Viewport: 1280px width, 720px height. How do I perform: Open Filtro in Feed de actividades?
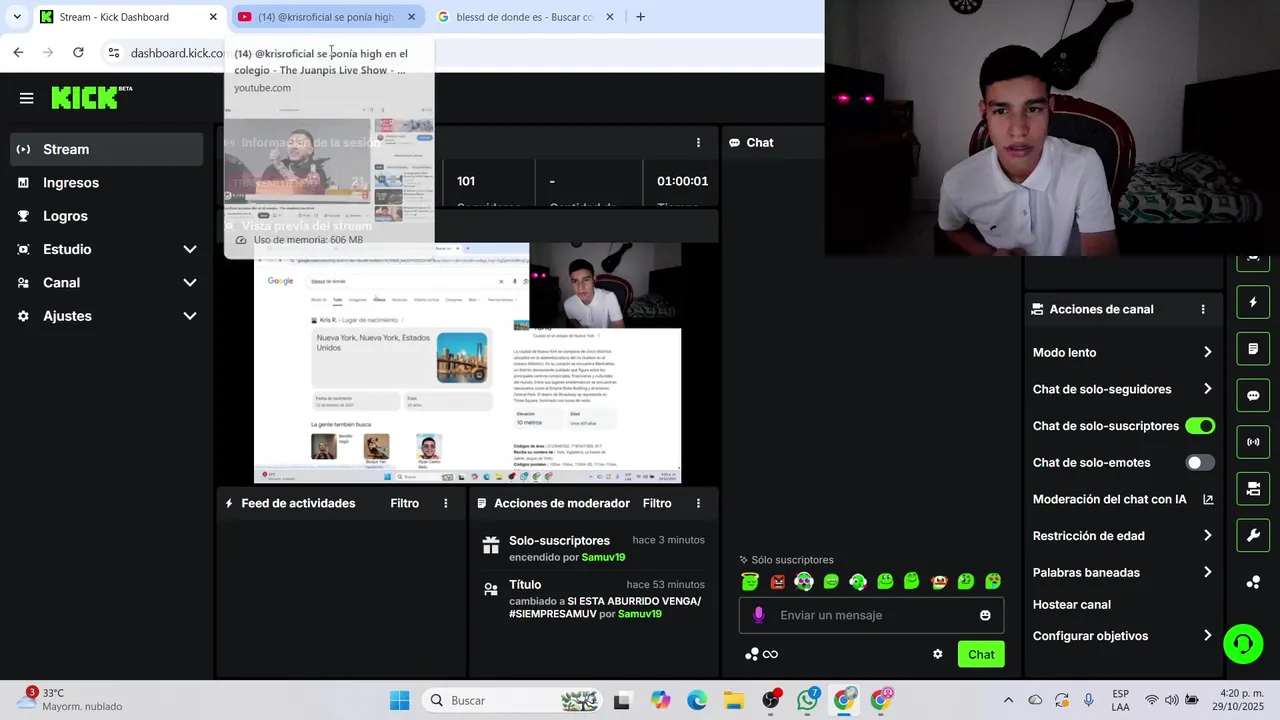405,503
